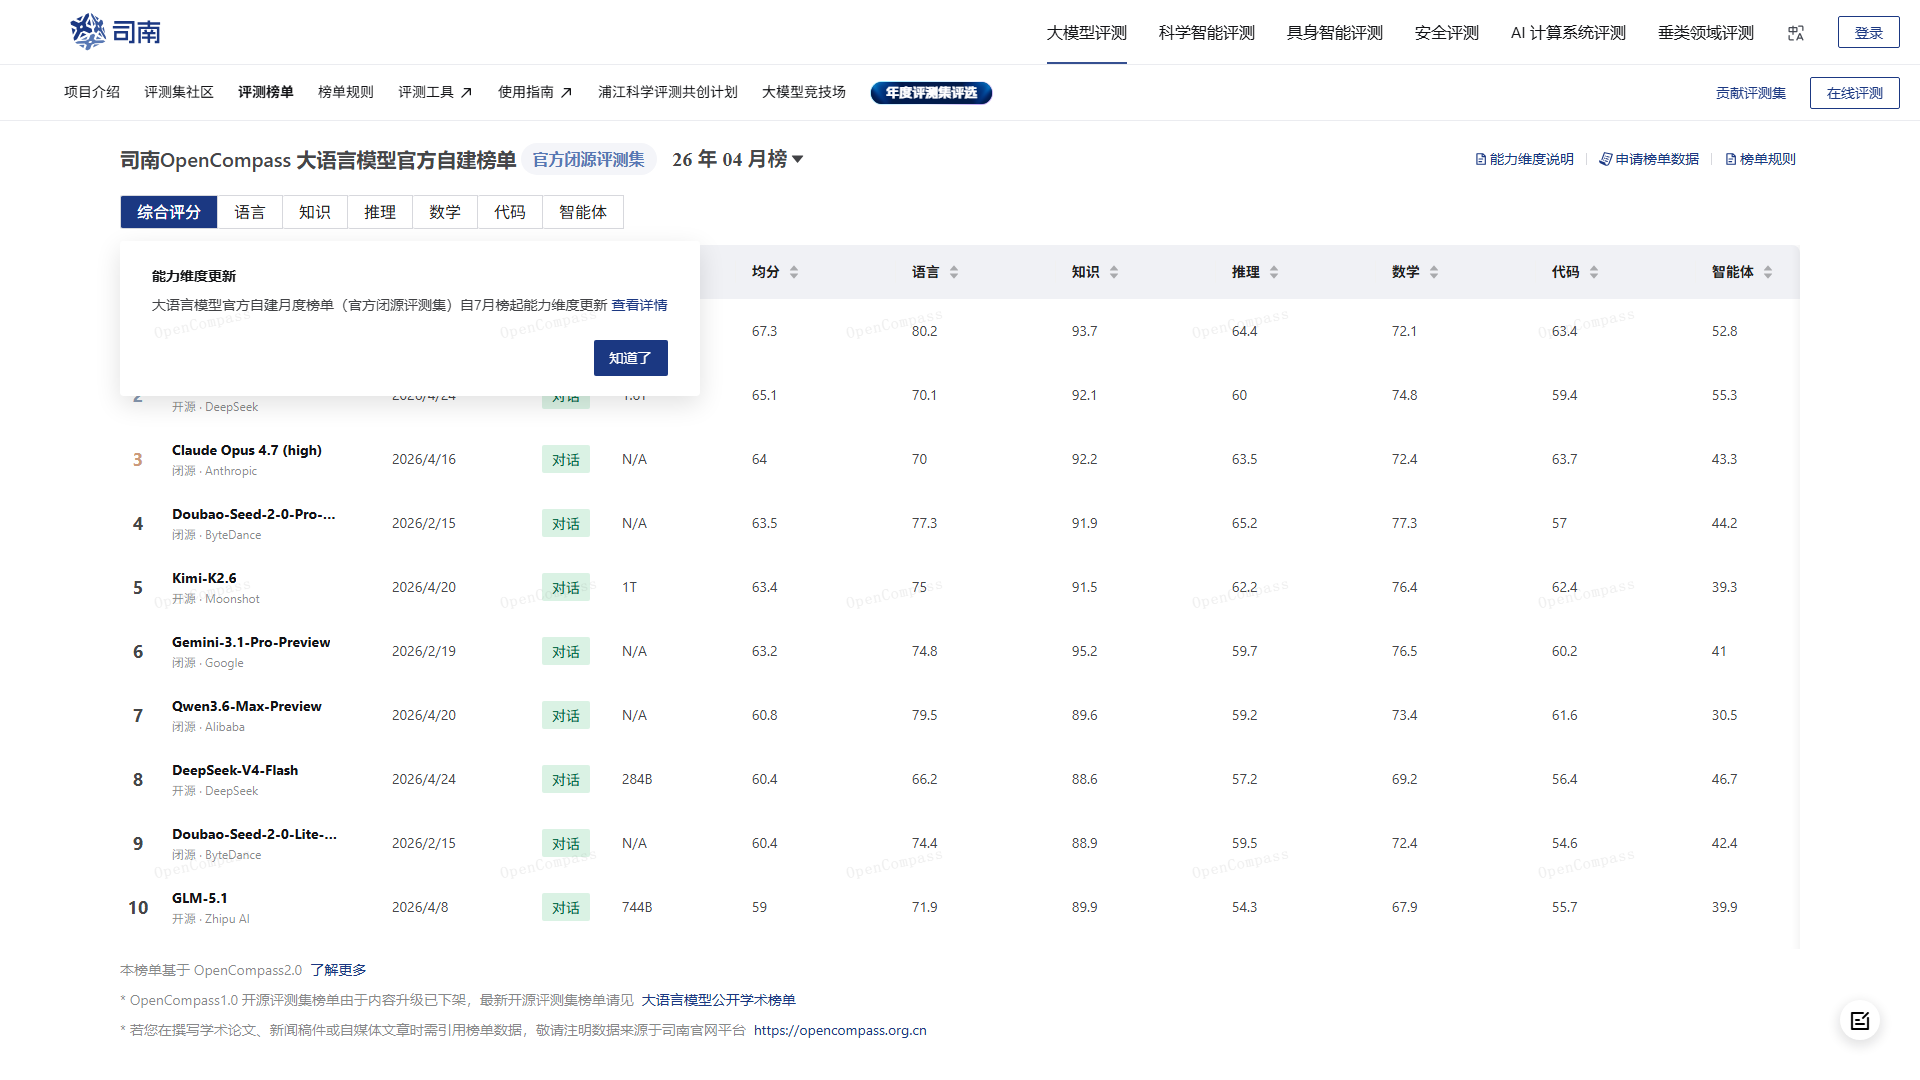Open 评测工具 external link
Image resolution: width=1920 pixels, height=1080 pixels.
pyautogui.click(x=435, y=92)
